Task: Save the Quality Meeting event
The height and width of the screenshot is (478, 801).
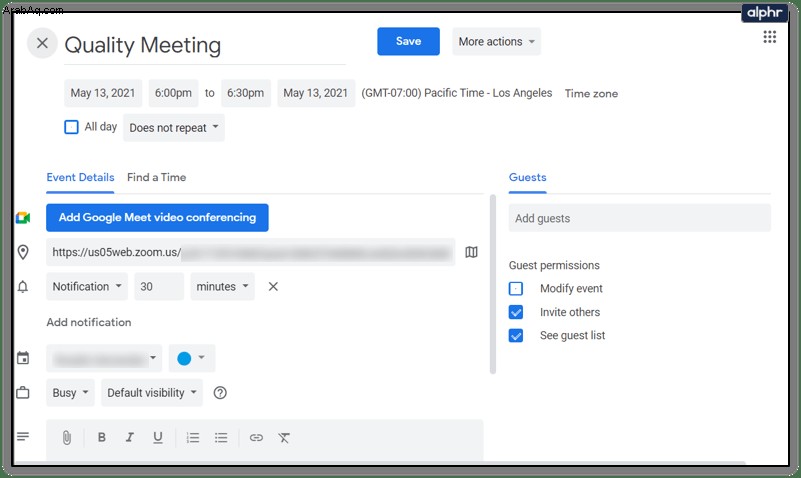Action: click(x=408, y=41)
